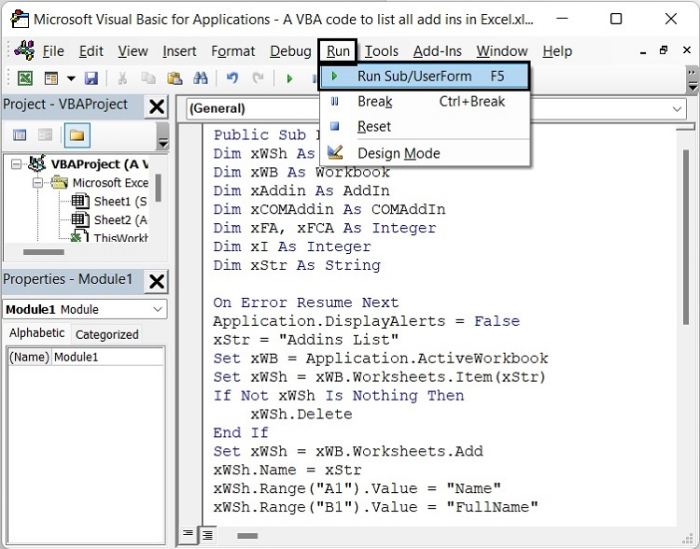Open the Format menu
The width and height of the screenshot is (700, 549).
point(233,51)
